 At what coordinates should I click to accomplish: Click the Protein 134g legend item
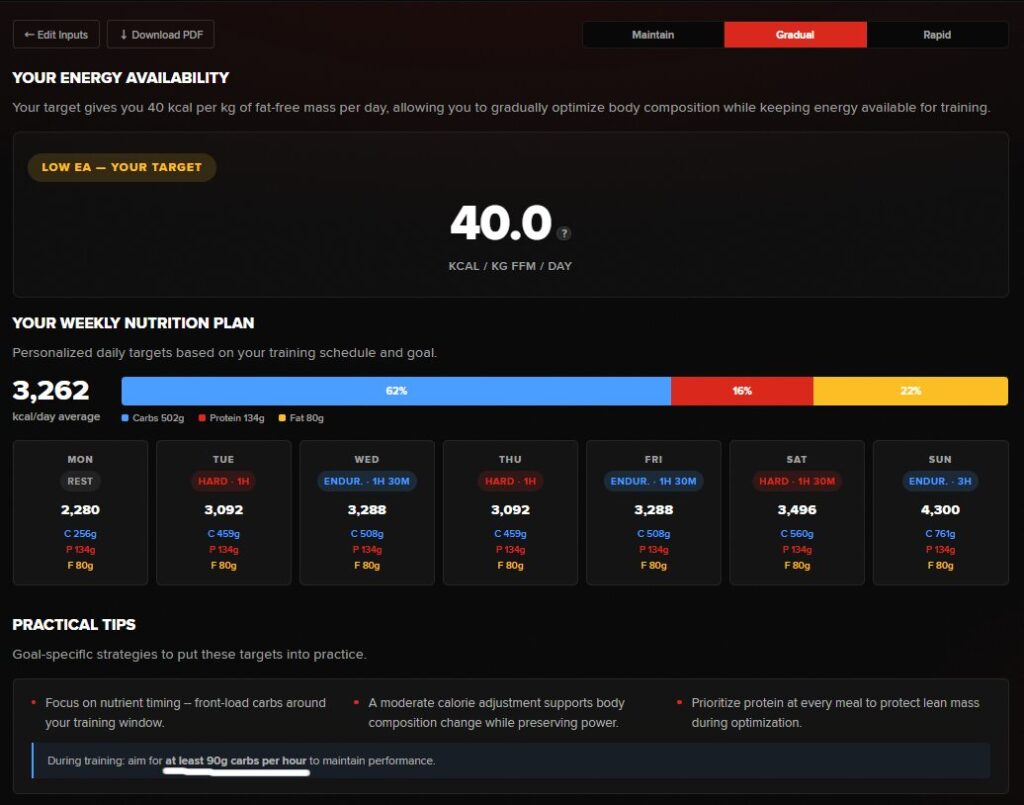pyautogui.click(x=232, y=418)
